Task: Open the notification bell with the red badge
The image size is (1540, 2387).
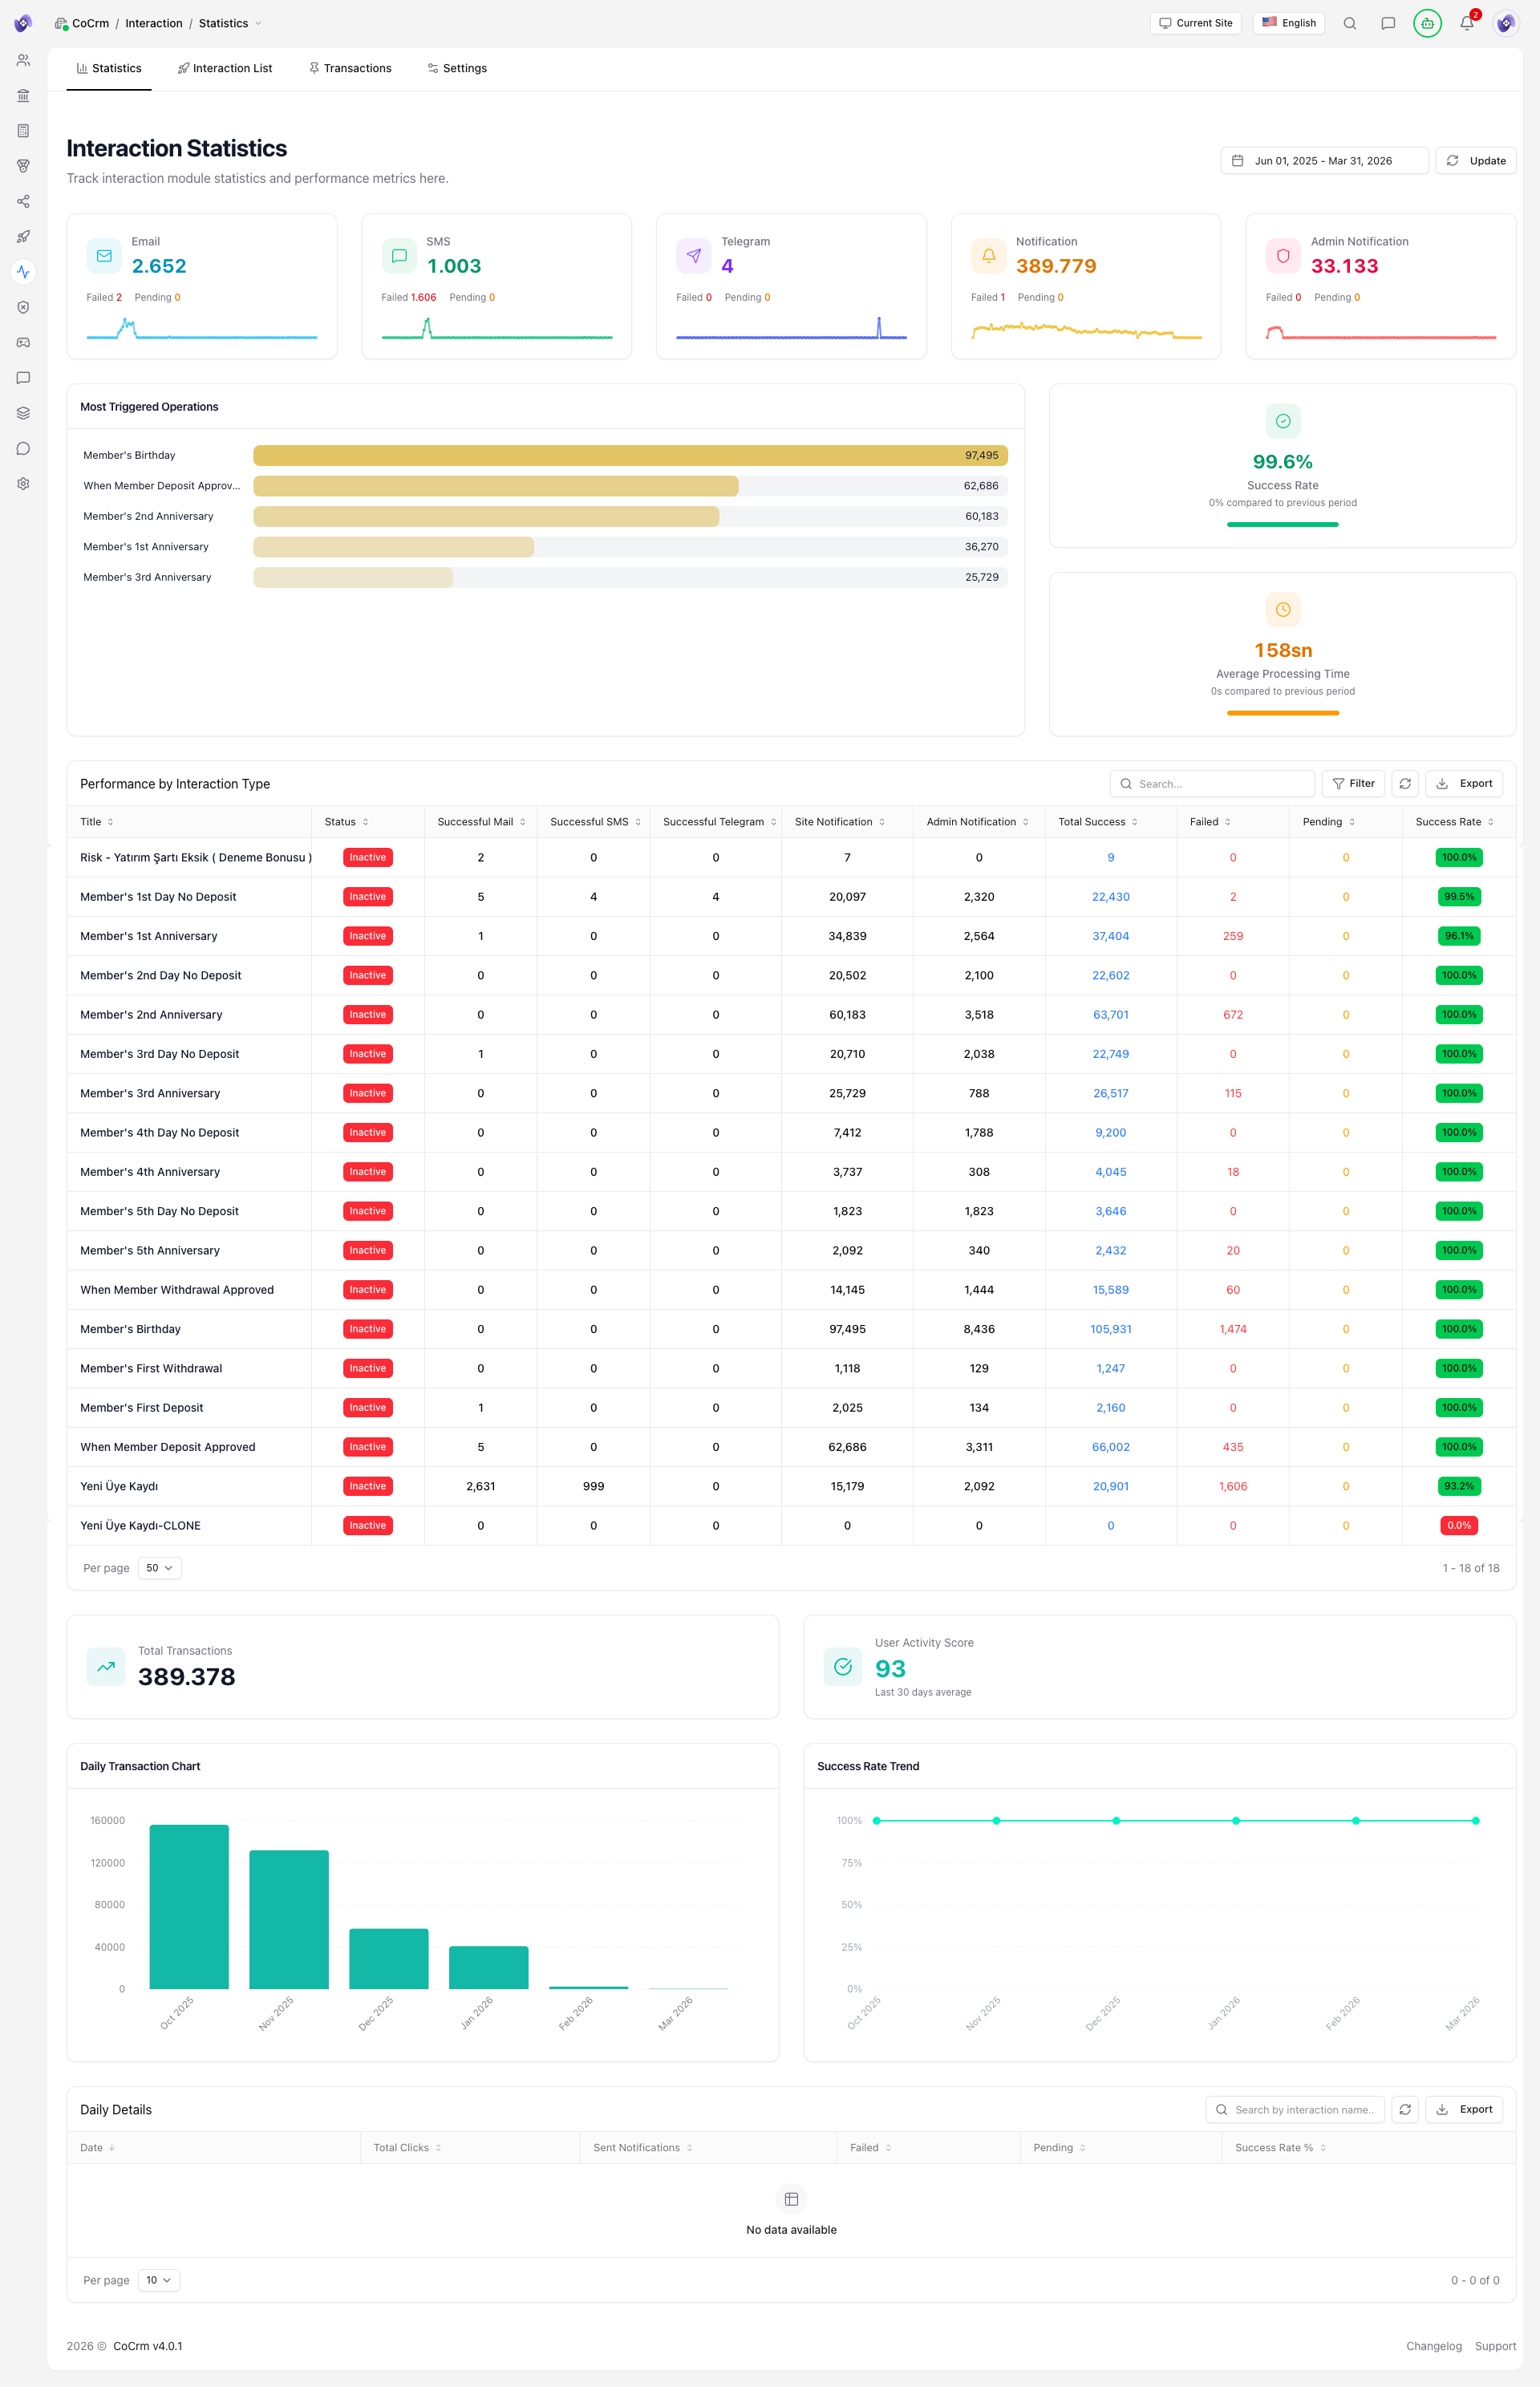Action: (x=1466, y=23)
